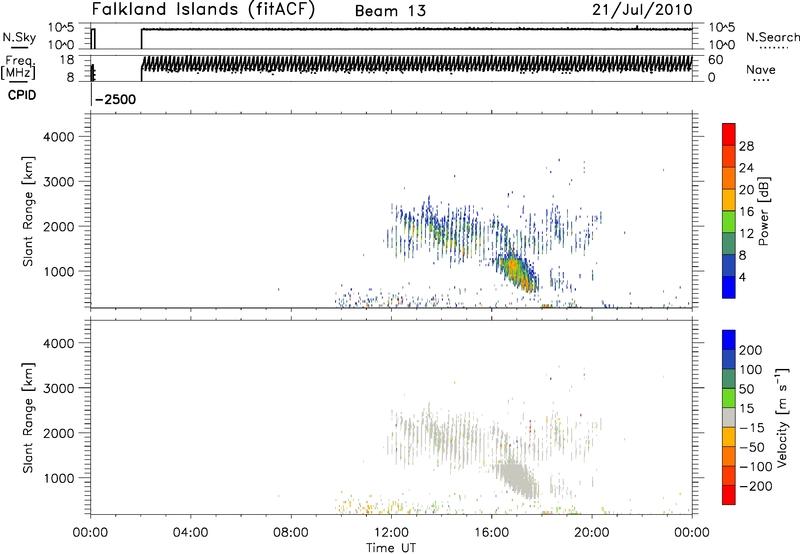The image size is (800, 554).
Task: Click the "12:00" time tick label
Action: pyautogui.click(x=391, y=533)
